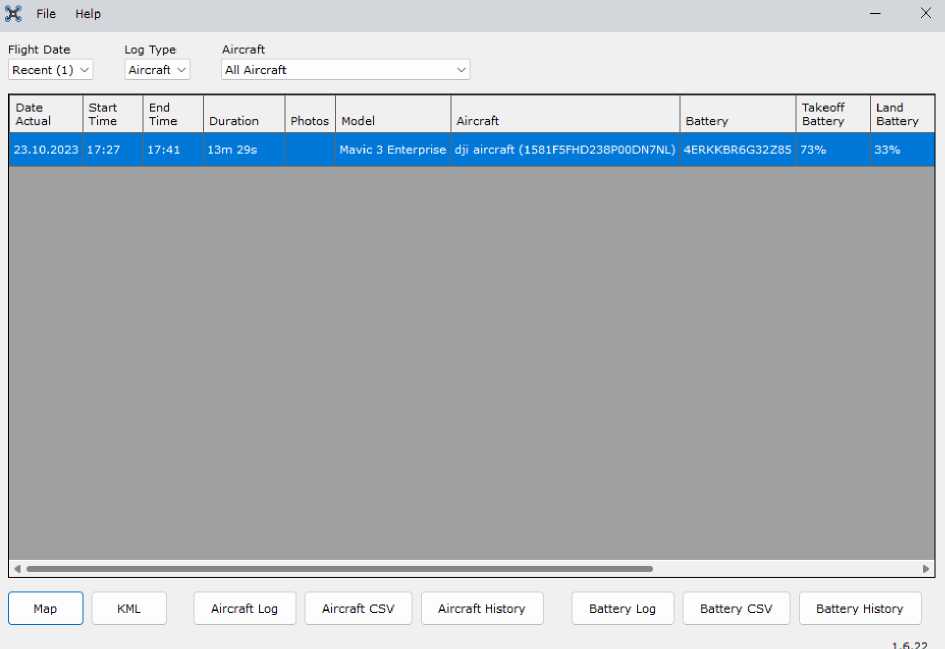Minimize the application window
Screen dimensions: 945x649
click(875, 14)
